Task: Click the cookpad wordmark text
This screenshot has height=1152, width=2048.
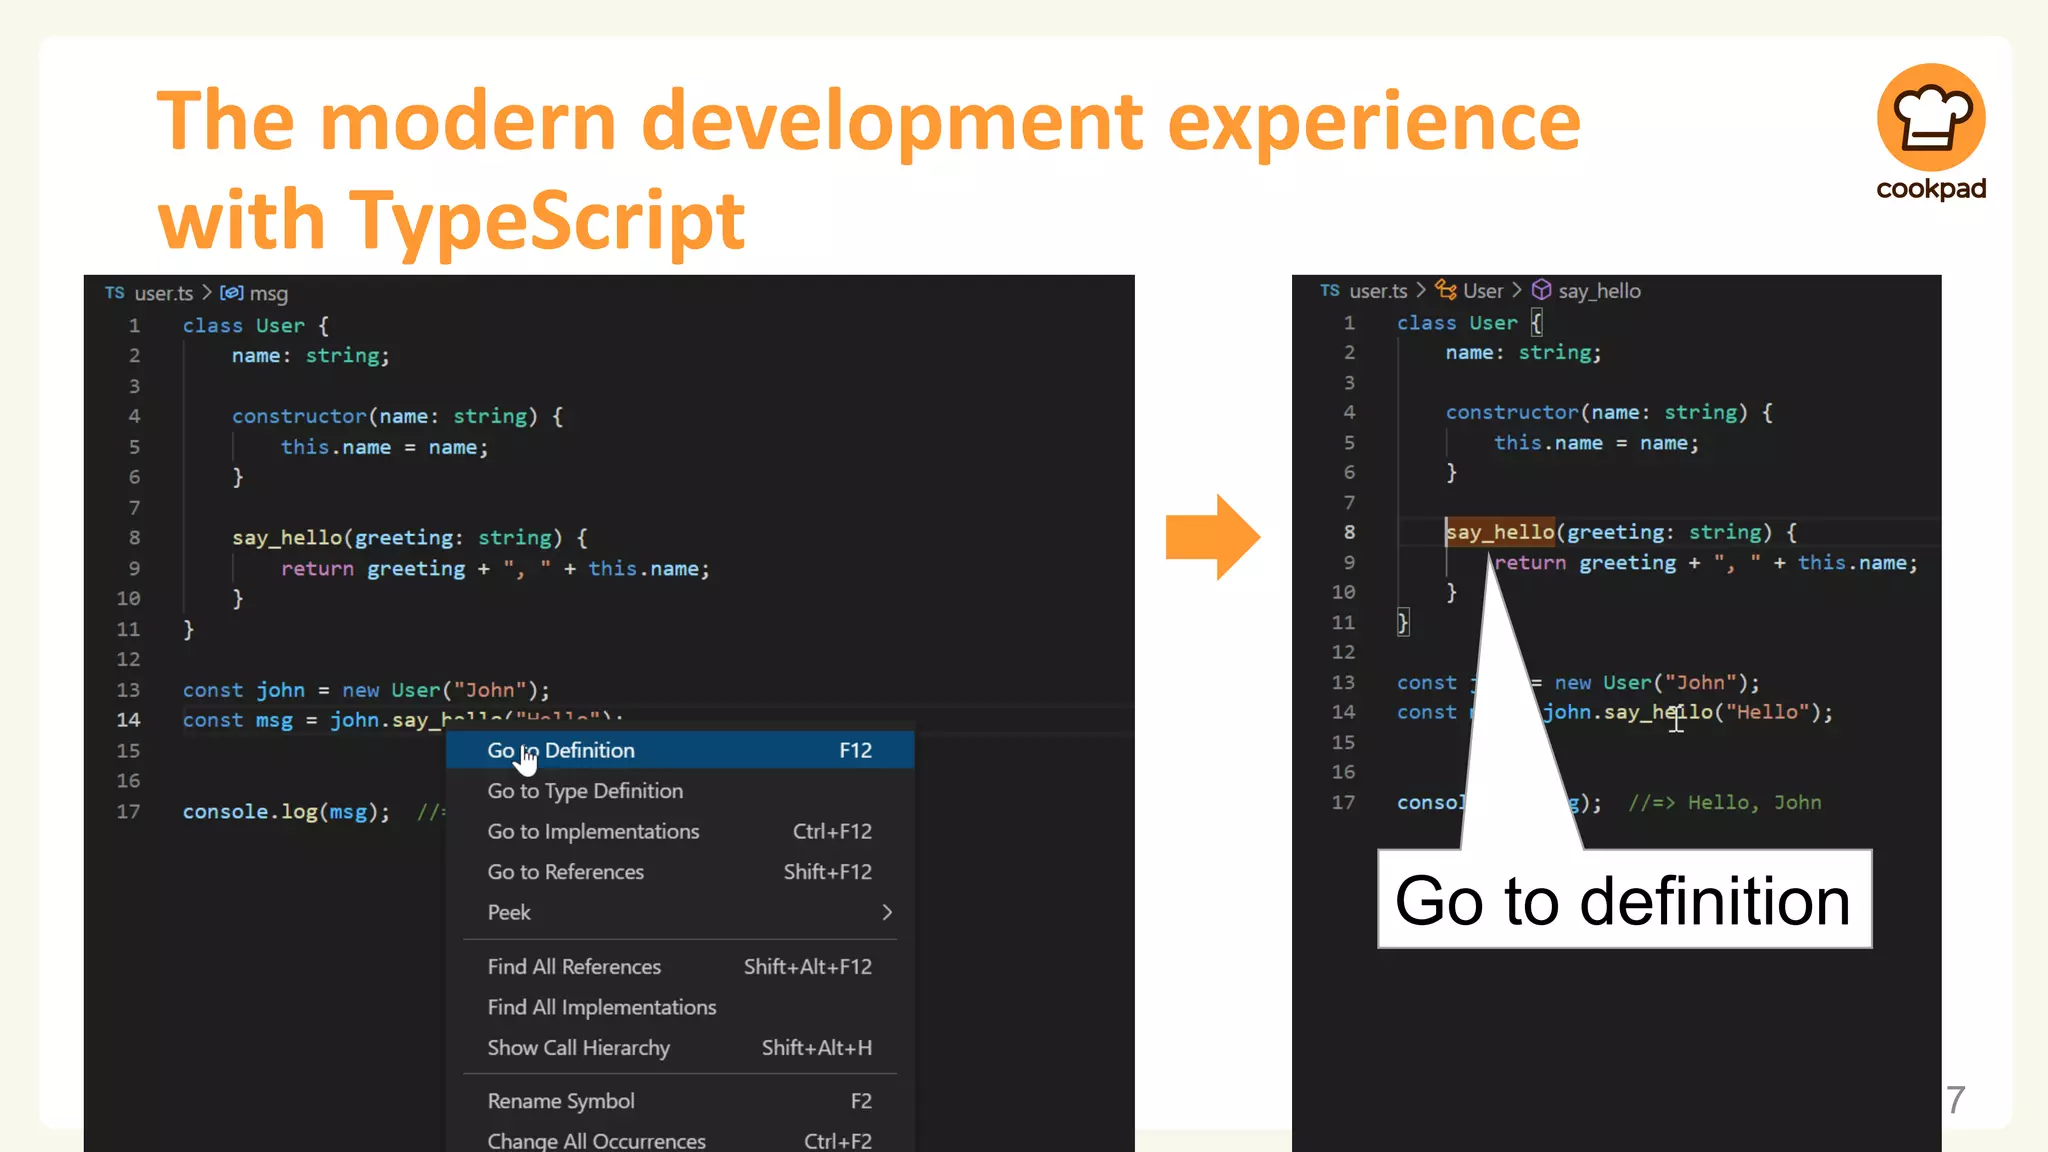Action: click(x=1931, y=189)
